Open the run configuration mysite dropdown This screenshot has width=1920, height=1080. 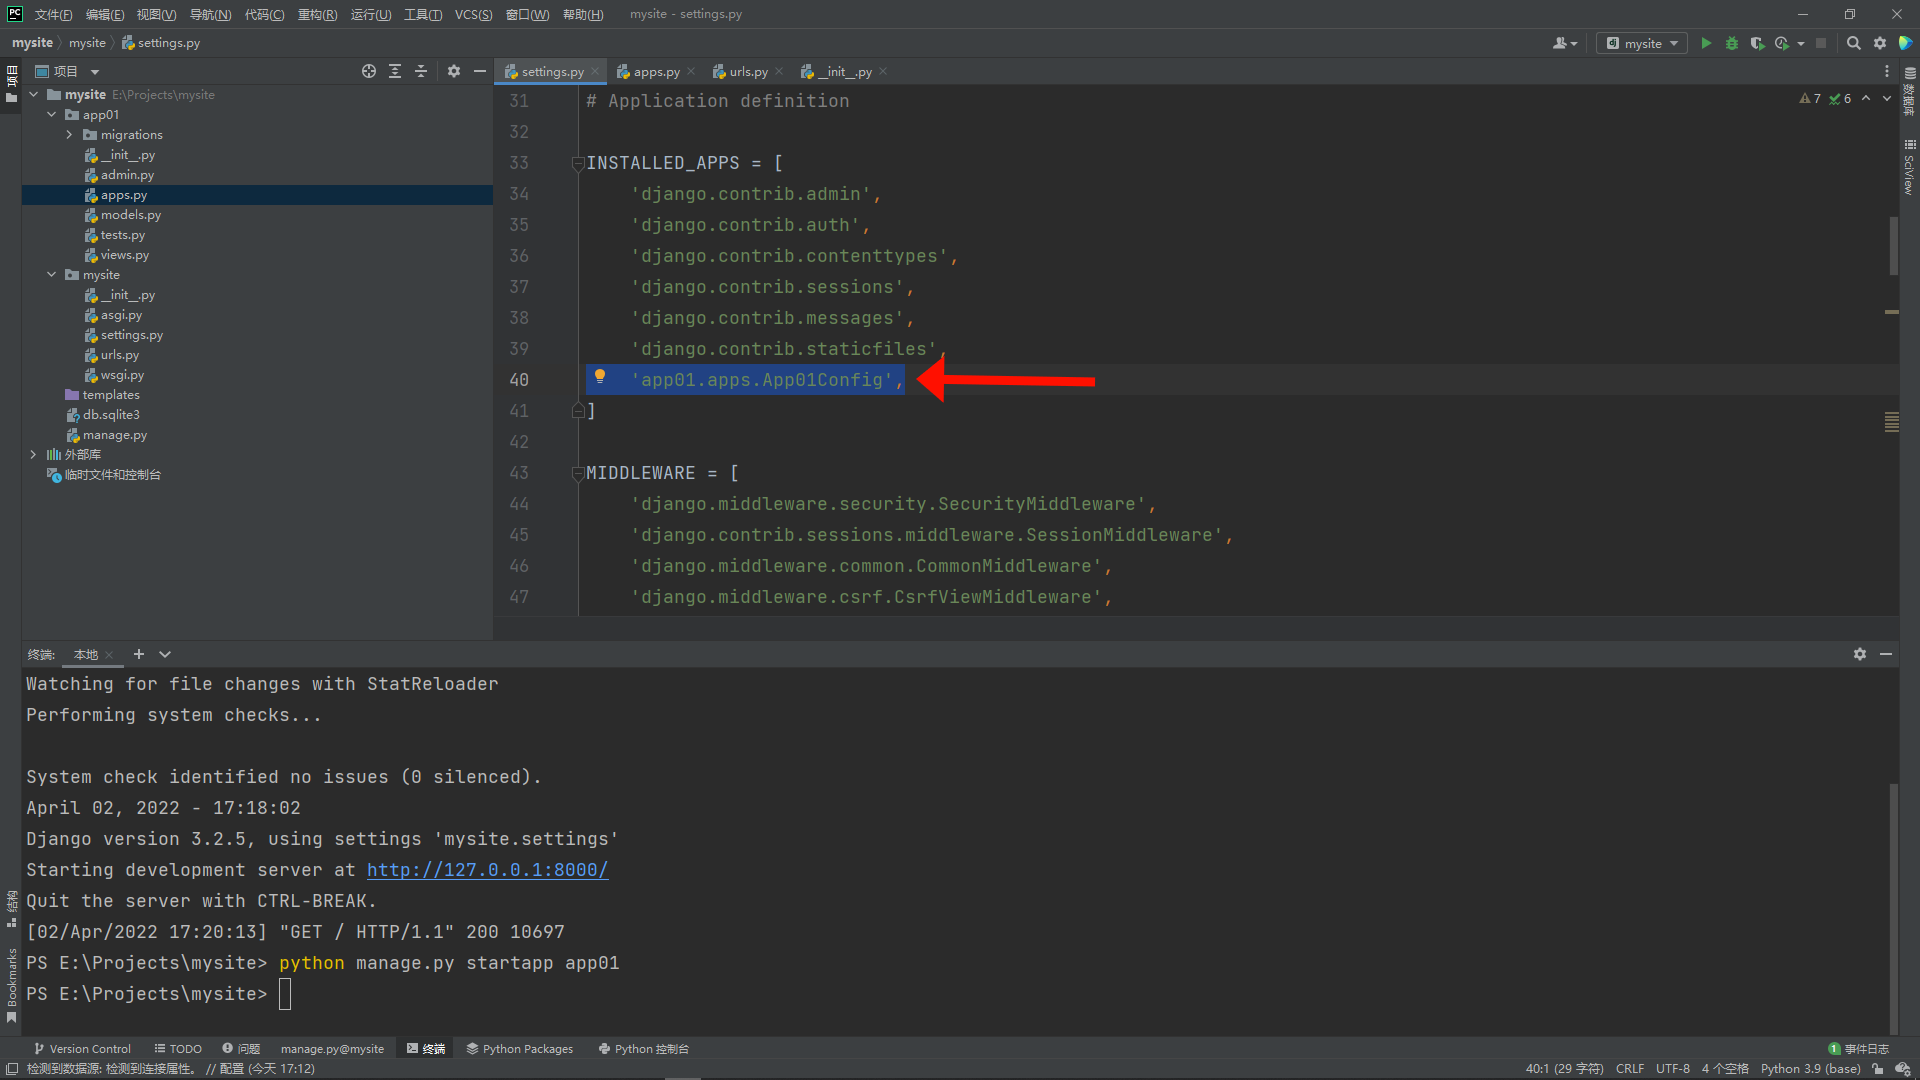click(1642, 43)
